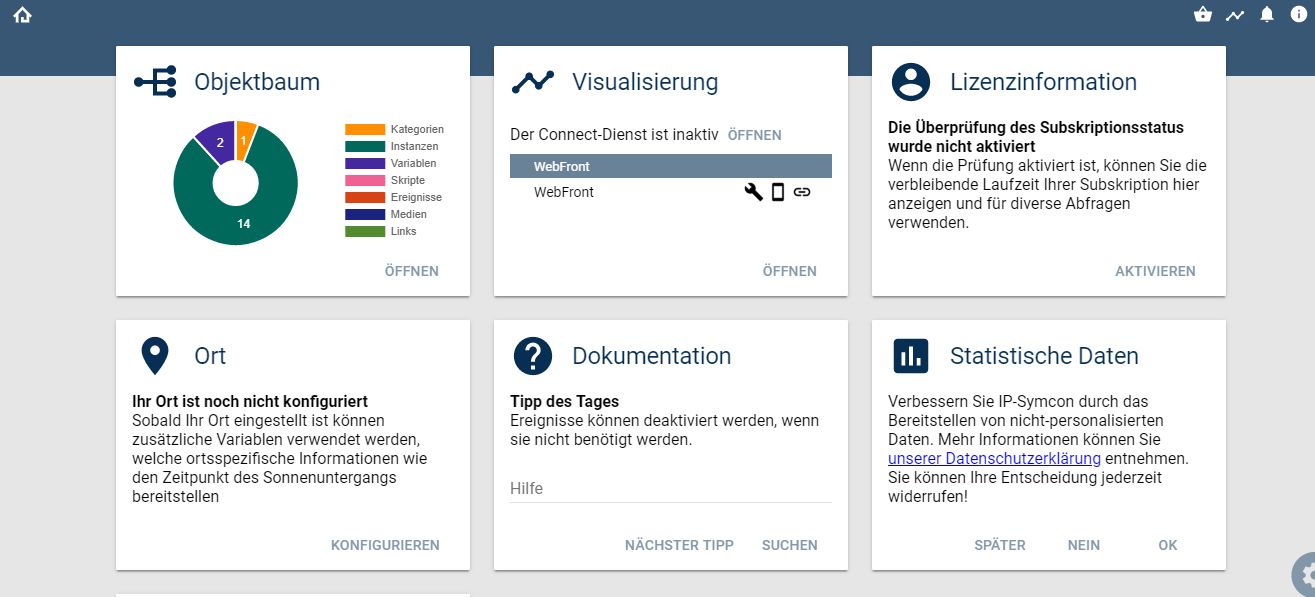Open the settings gear at bottom right
The width and height of the screenshot is (1315, 597).
pos(1306,575)
